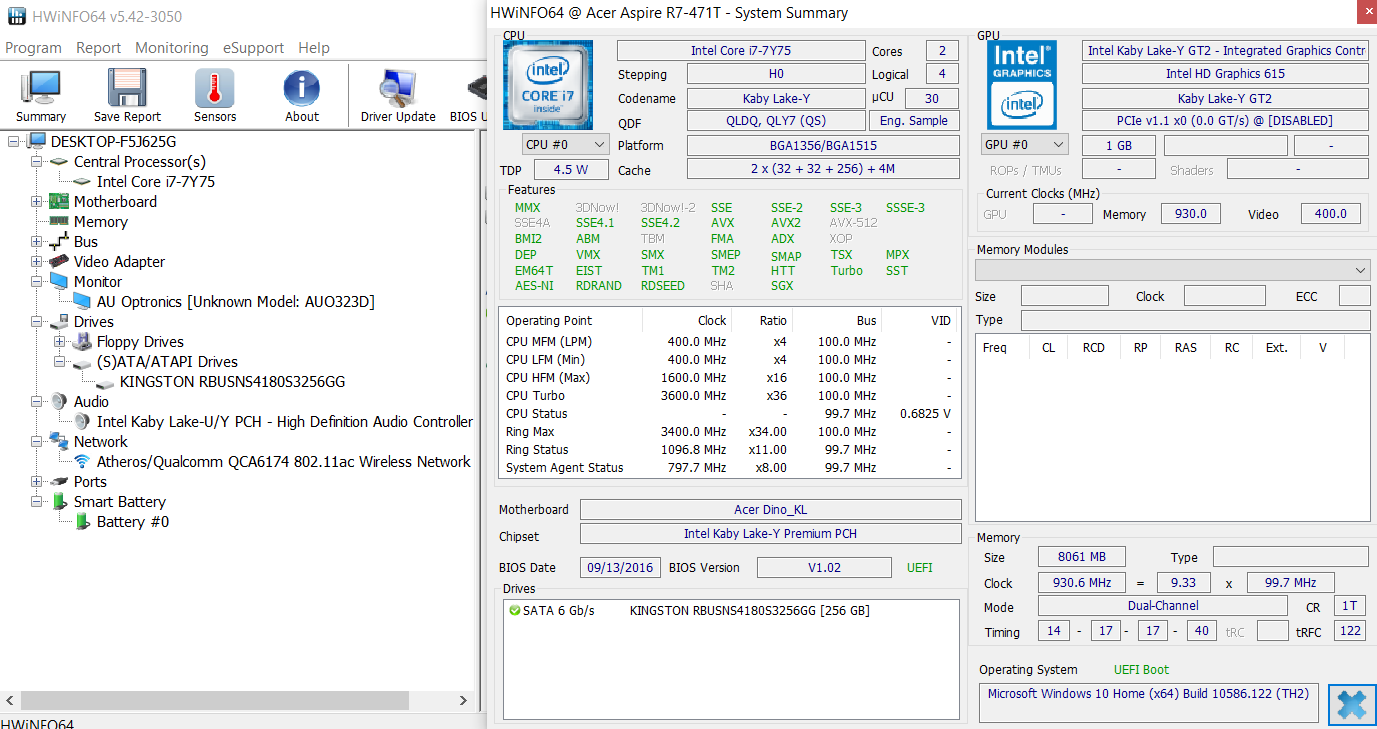The width and height of the screenshot is (1377, 729).
Task: Open the eSupport menu
Action: point(253,48)
